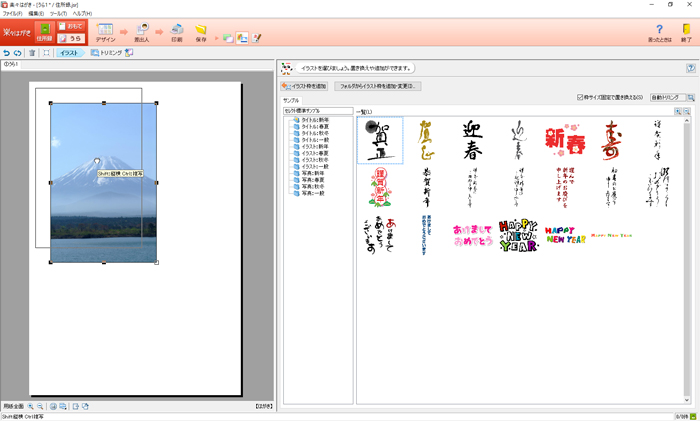The width and height of the screenshot is (700, 421).
Task: Switch to うら back side
Action: (71, 39)
